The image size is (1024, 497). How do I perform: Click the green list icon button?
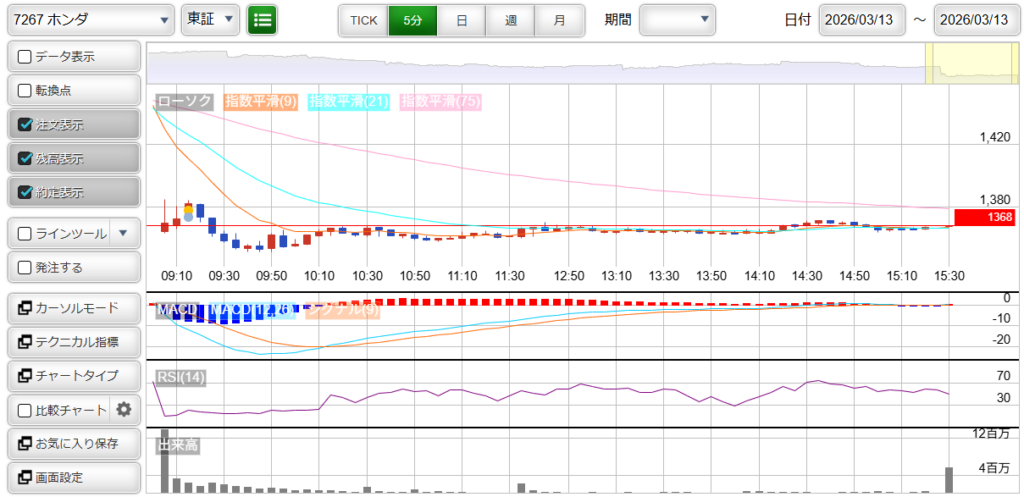(262, 19)
